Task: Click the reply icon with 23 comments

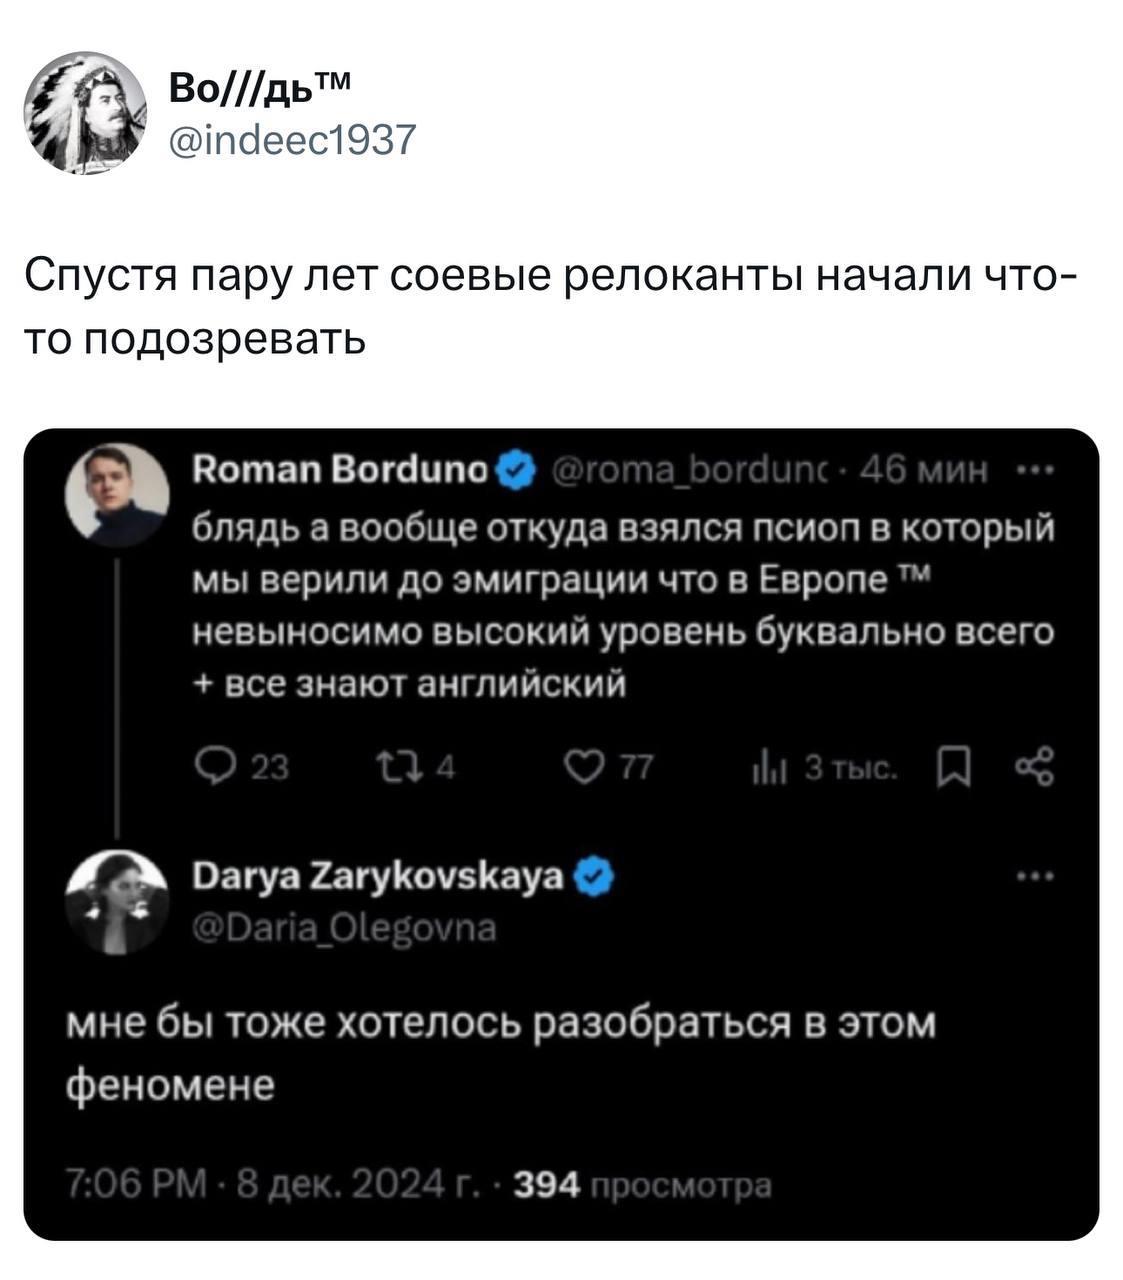Action: pos(211,767)
